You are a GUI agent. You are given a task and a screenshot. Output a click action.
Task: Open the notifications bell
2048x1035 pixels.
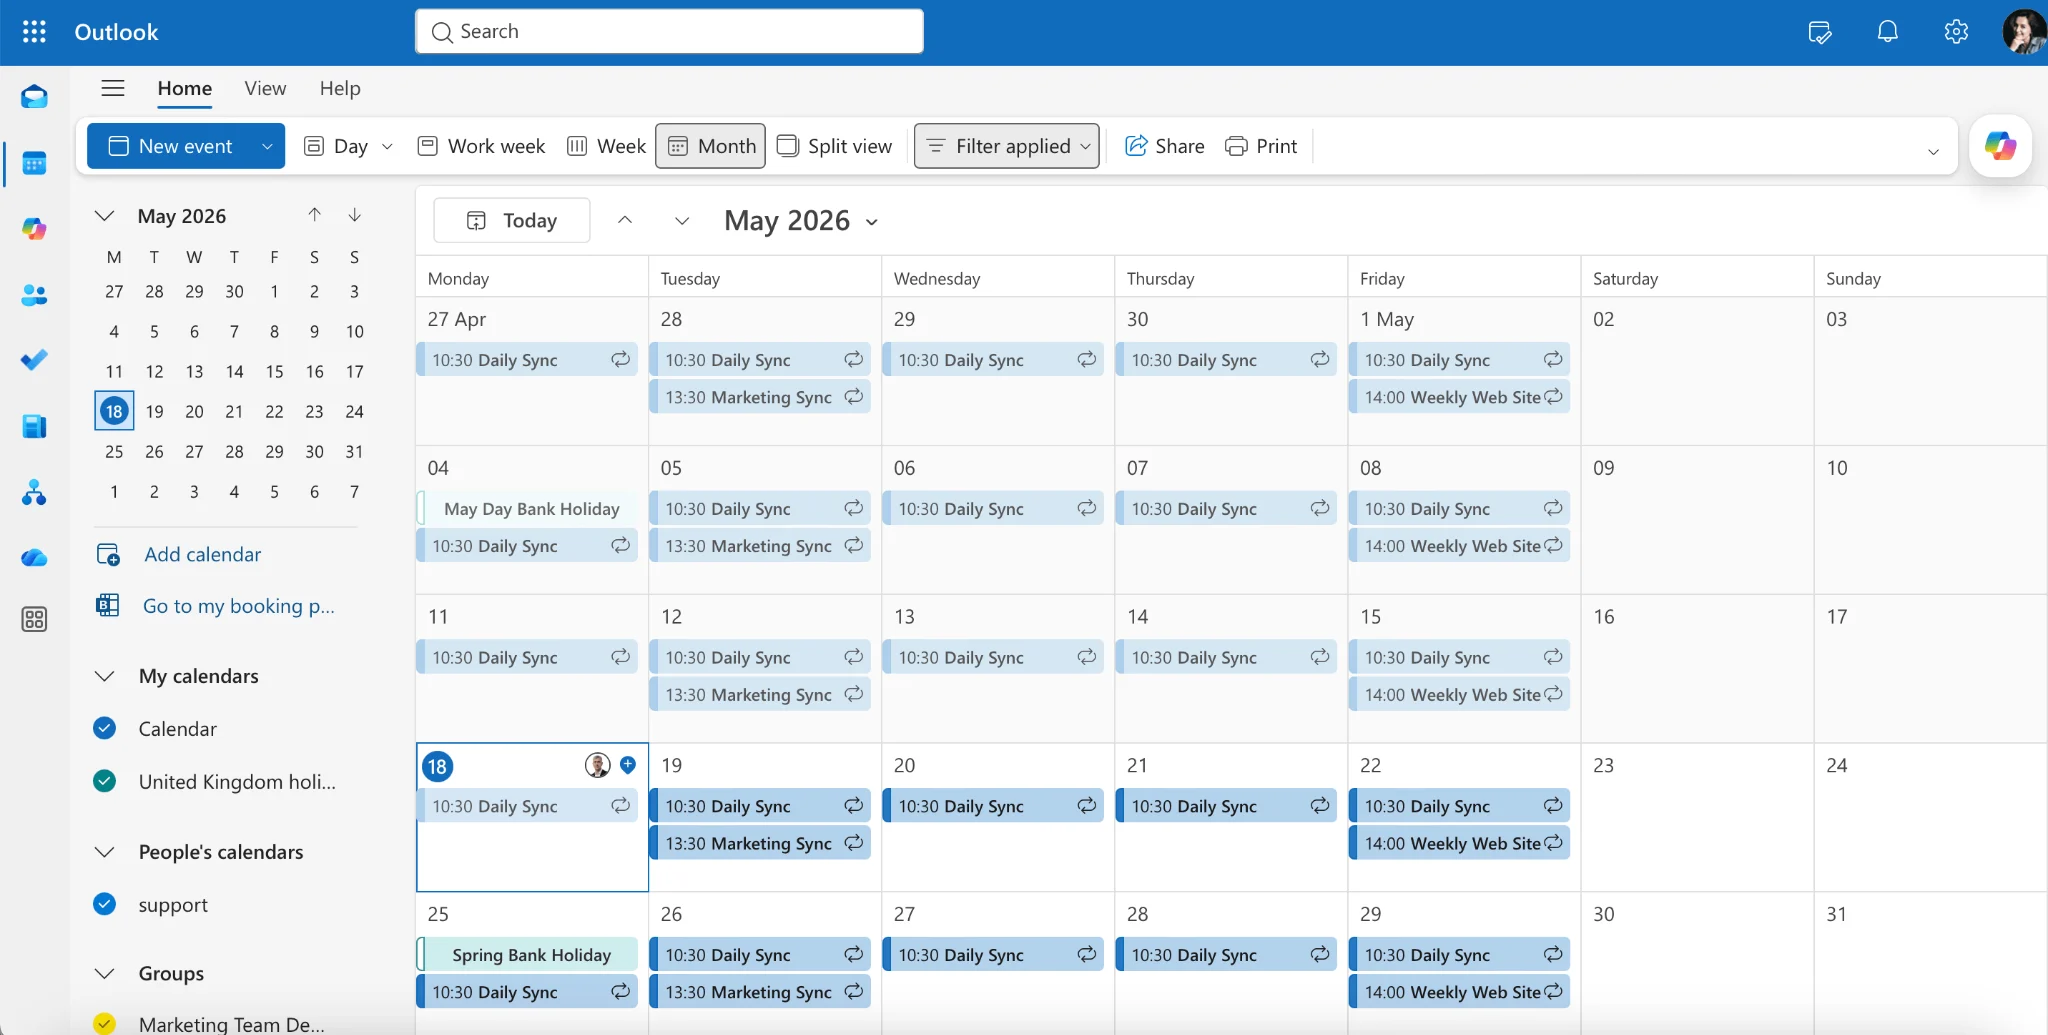coord(1887,32)
